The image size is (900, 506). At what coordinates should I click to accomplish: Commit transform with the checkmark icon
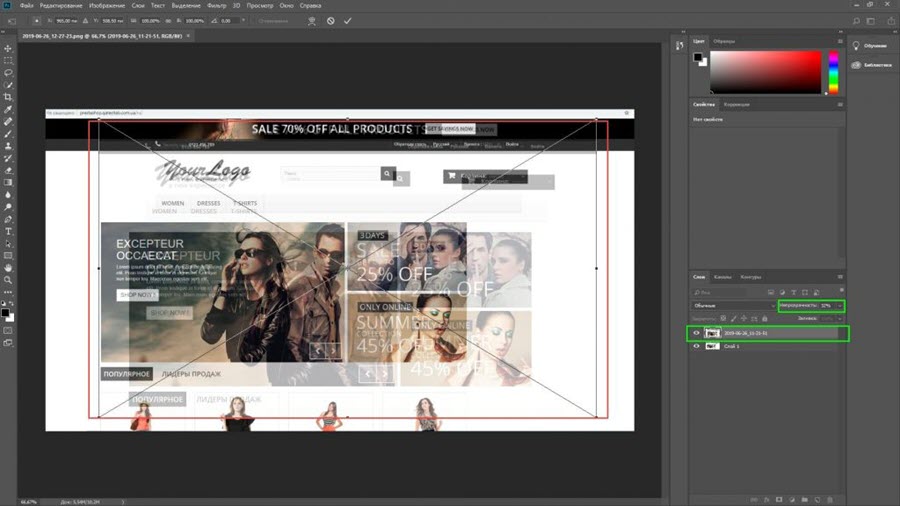point(347,21)
